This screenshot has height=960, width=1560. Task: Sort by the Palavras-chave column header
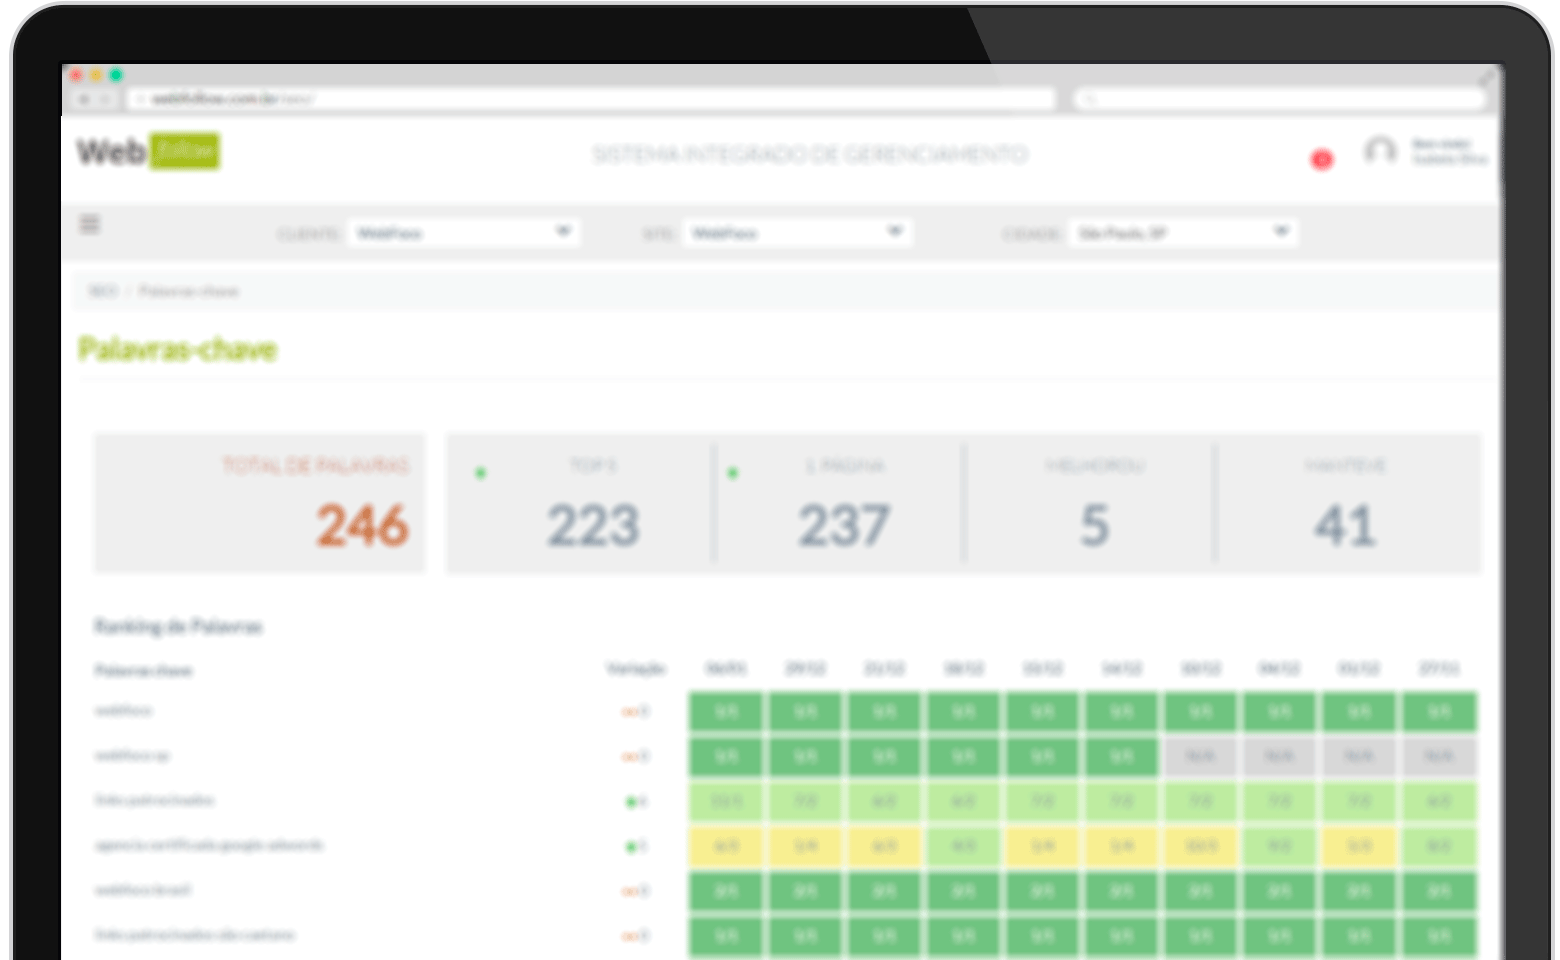pos(143,670)
